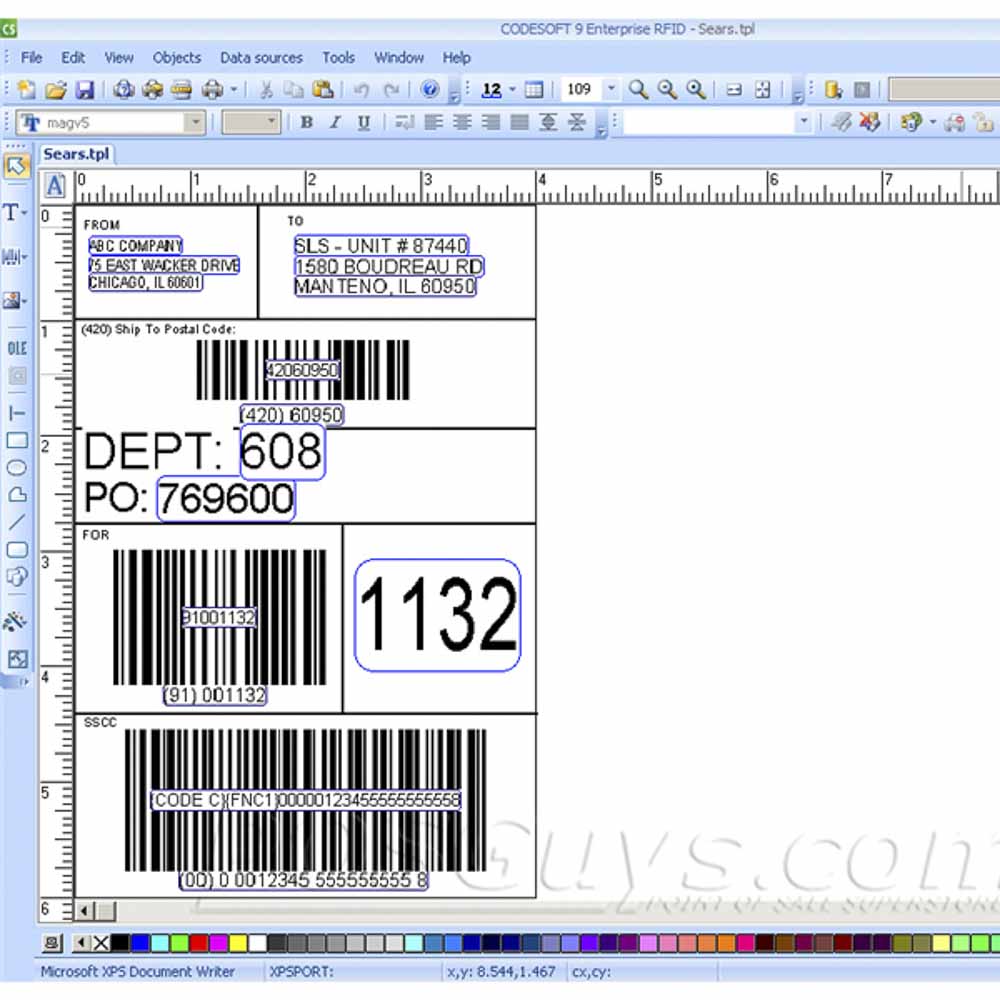Toggle underline formatting

tap(362, 122)
